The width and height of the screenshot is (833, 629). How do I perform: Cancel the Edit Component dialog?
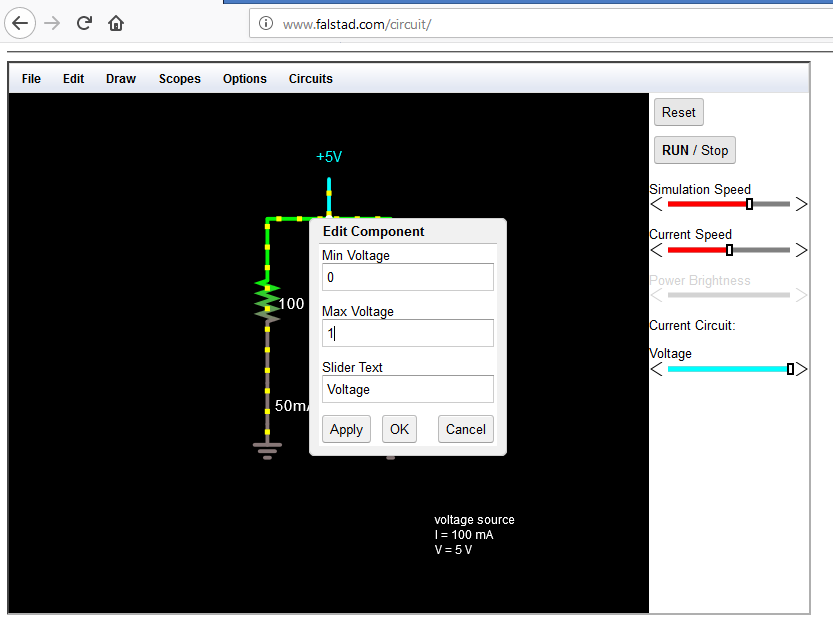tap(465, 429)
